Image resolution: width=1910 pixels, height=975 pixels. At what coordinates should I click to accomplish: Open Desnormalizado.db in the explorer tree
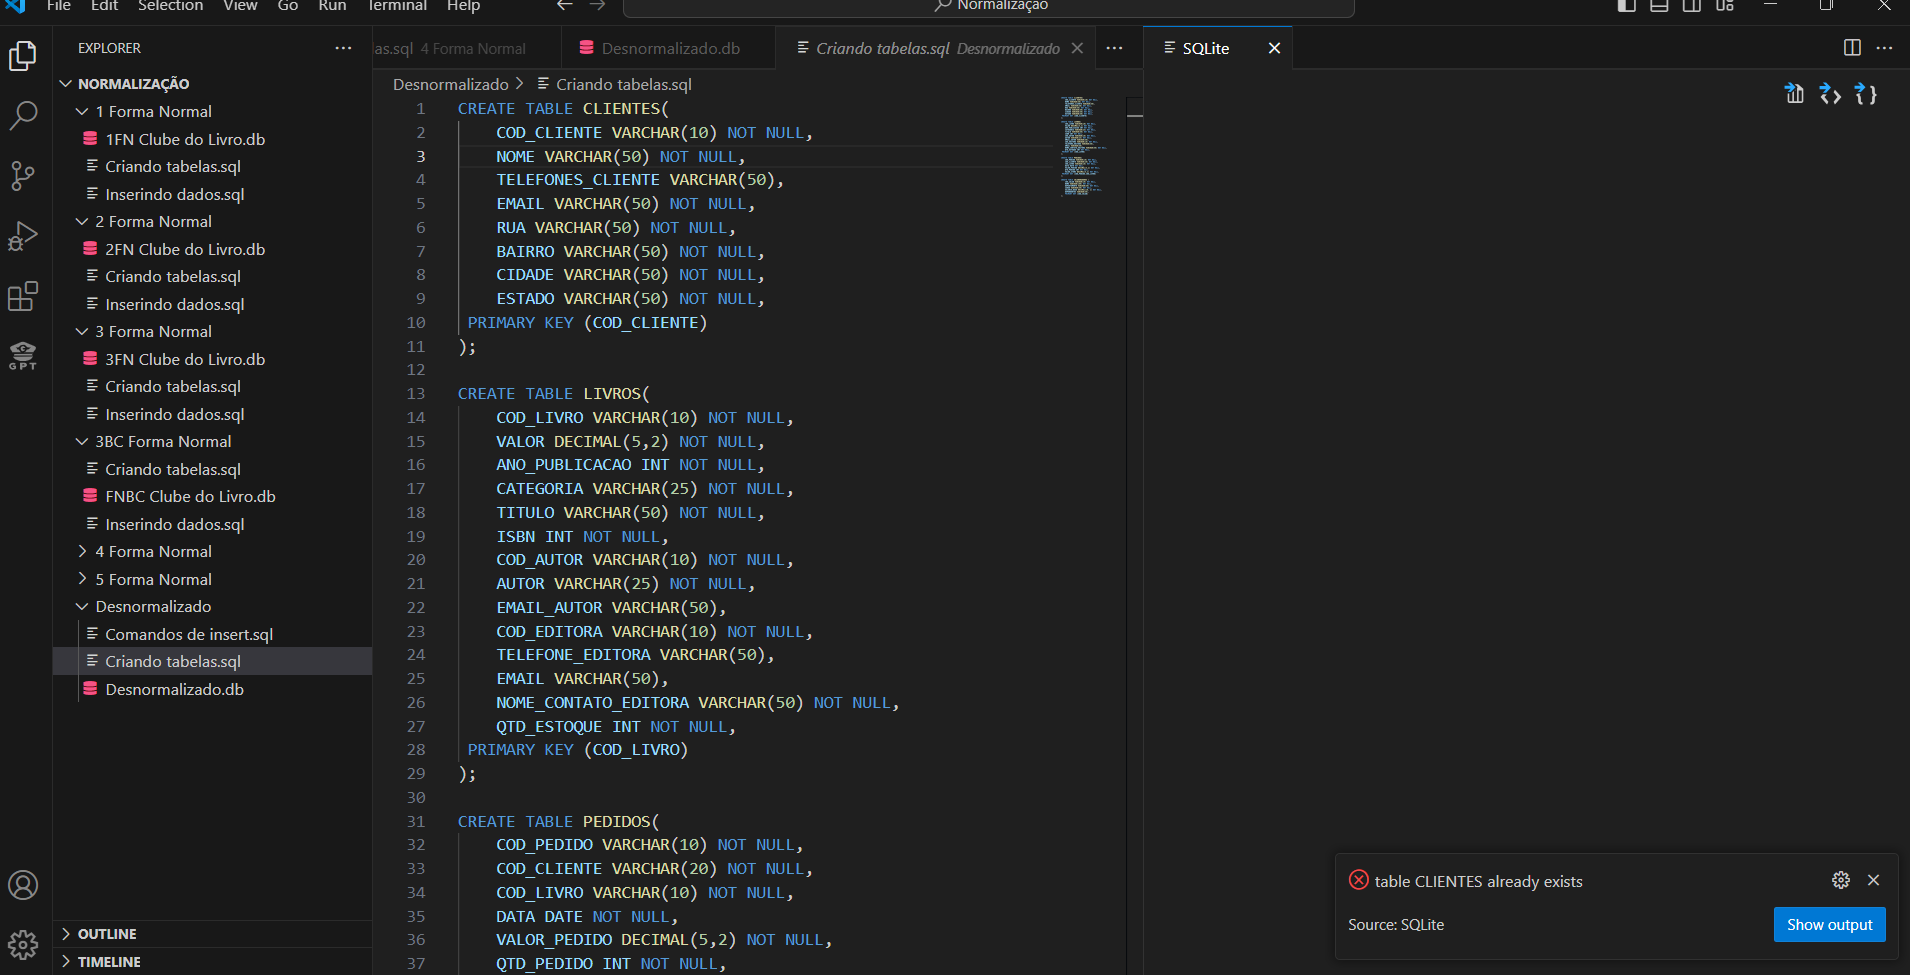[212, 689]
